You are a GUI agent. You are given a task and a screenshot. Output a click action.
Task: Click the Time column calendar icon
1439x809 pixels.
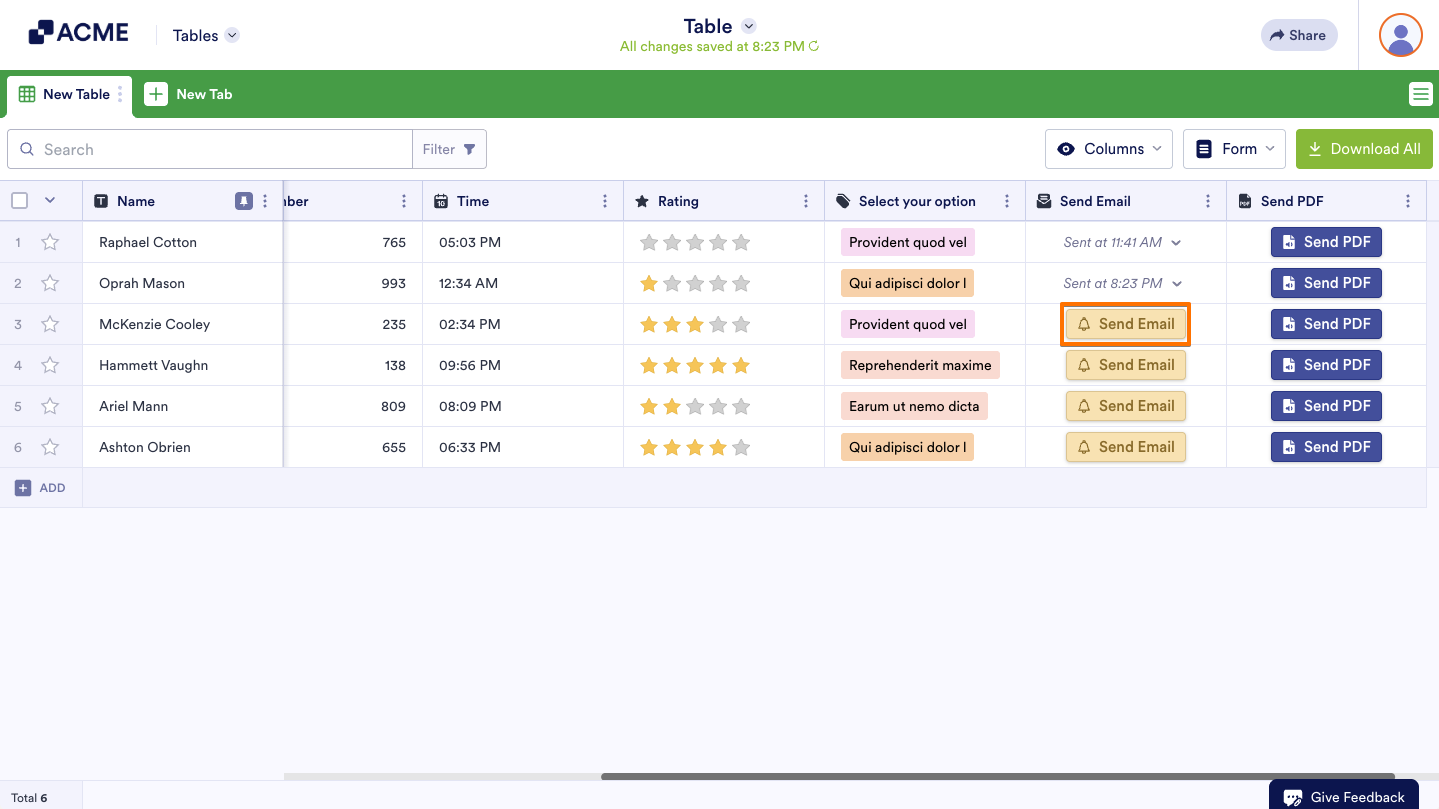(441, 201)
